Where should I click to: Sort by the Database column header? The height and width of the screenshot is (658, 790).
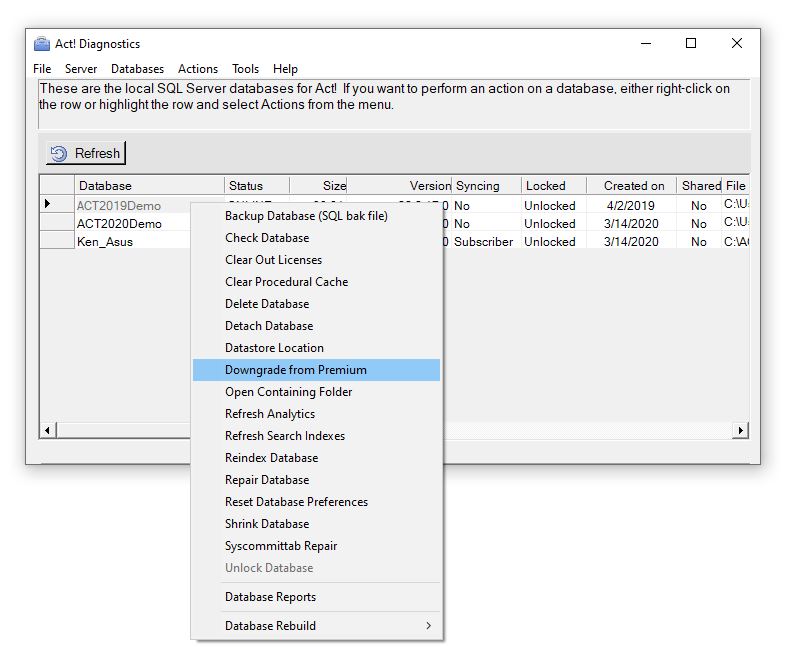coord(149,186)
